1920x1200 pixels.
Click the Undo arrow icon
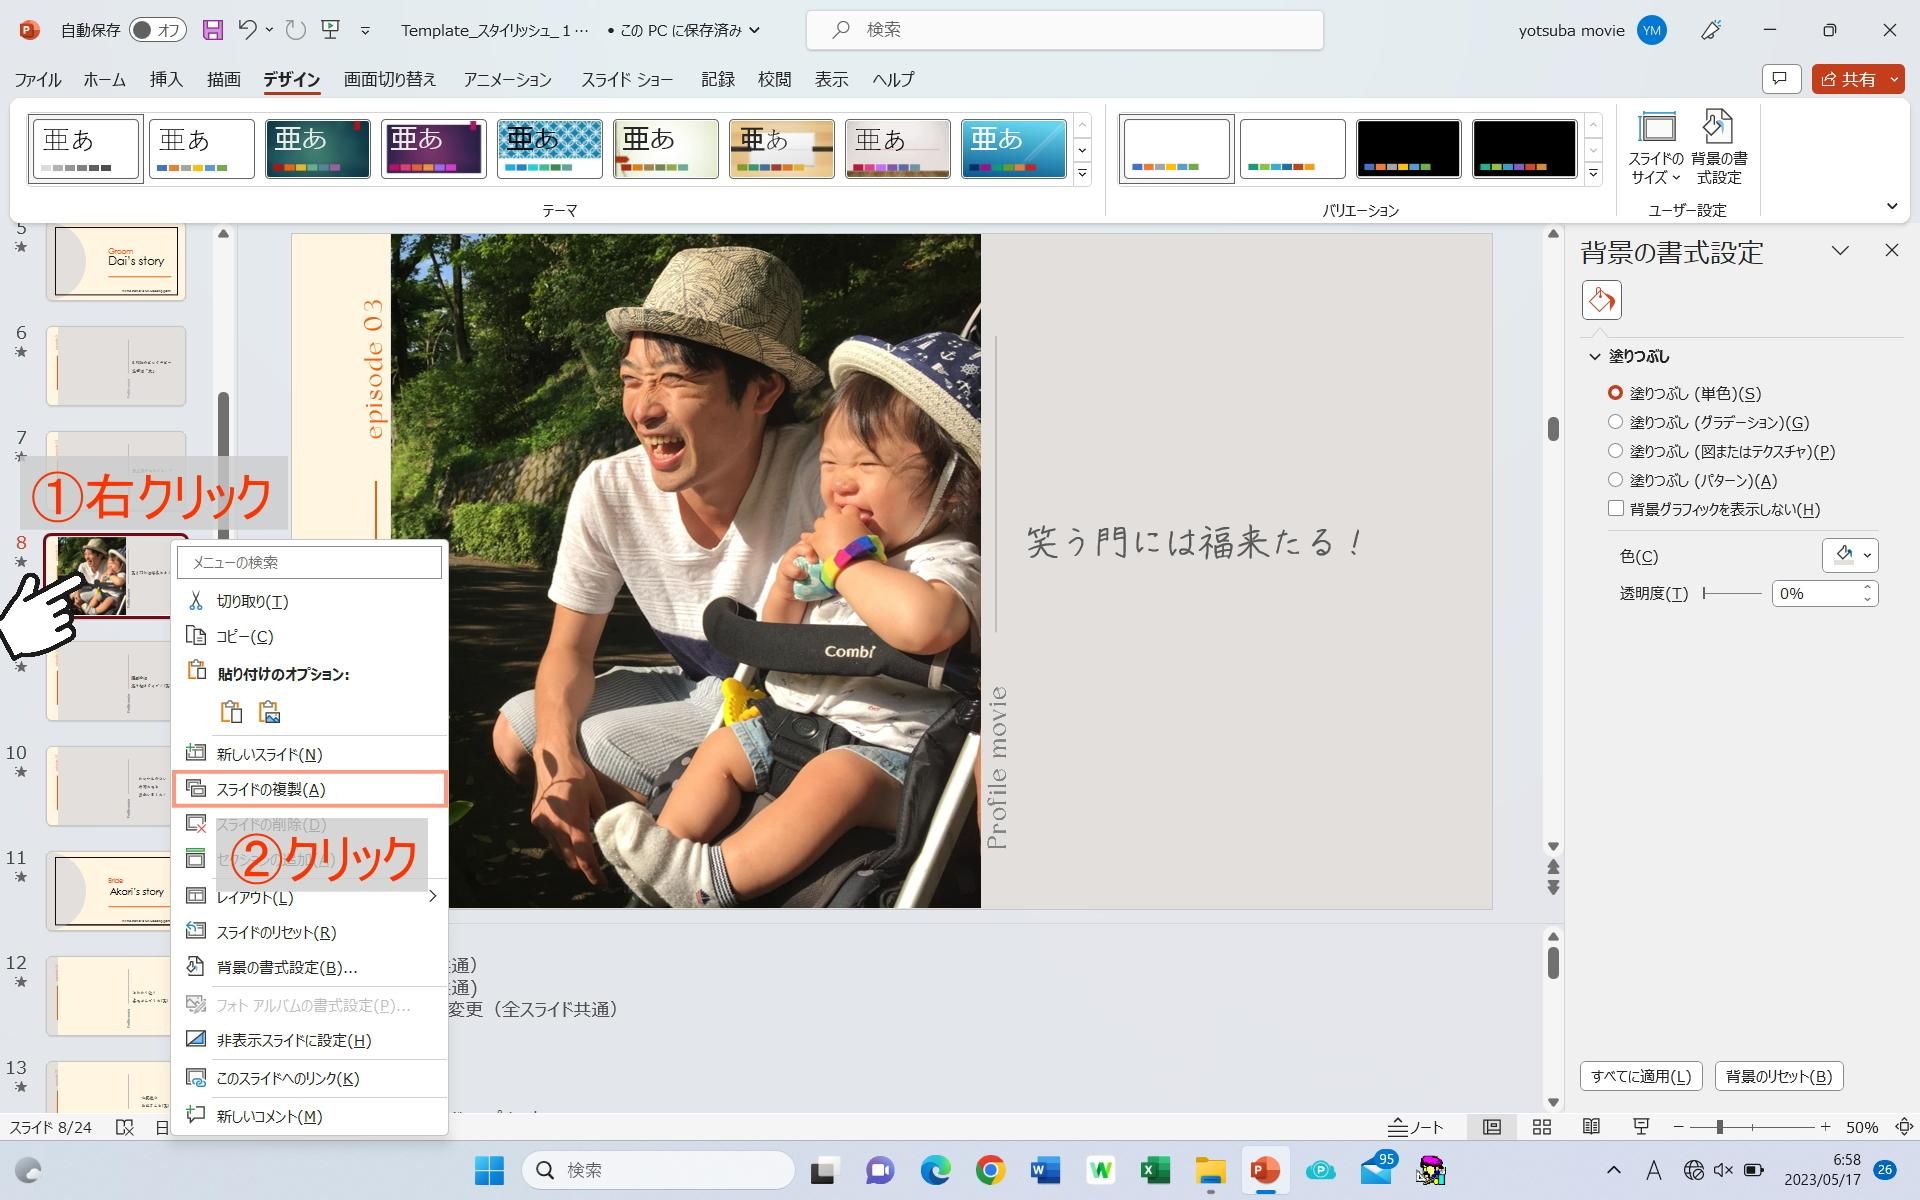(248, 30)
